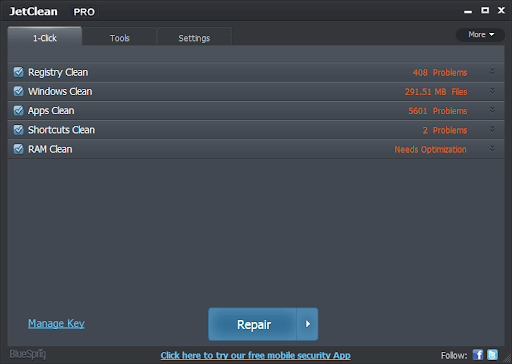Toggle the Windows Clean checkbox

click(19, 91)
